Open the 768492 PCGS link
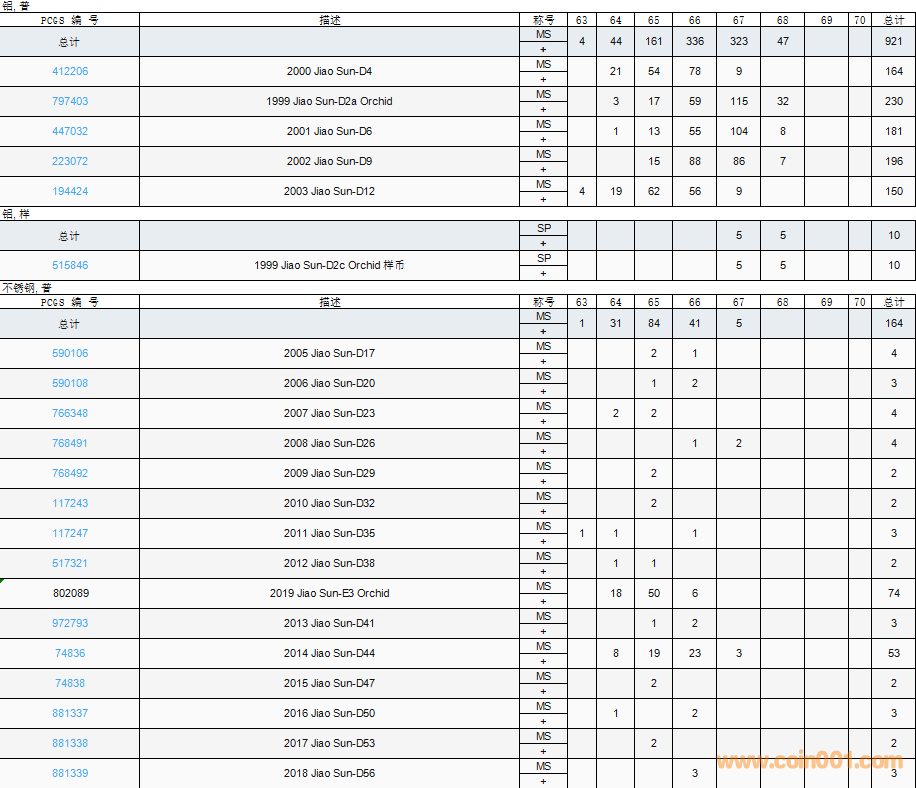The height and width of the screenshot is (788, 916). pos(70,474)
